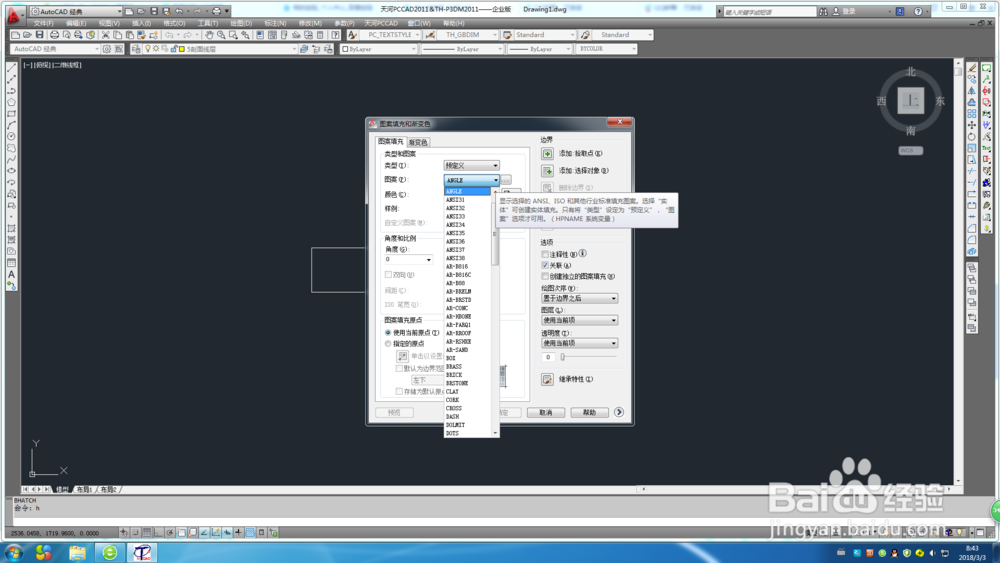Toggle the Double checkbox under angle

pos(388,275)
